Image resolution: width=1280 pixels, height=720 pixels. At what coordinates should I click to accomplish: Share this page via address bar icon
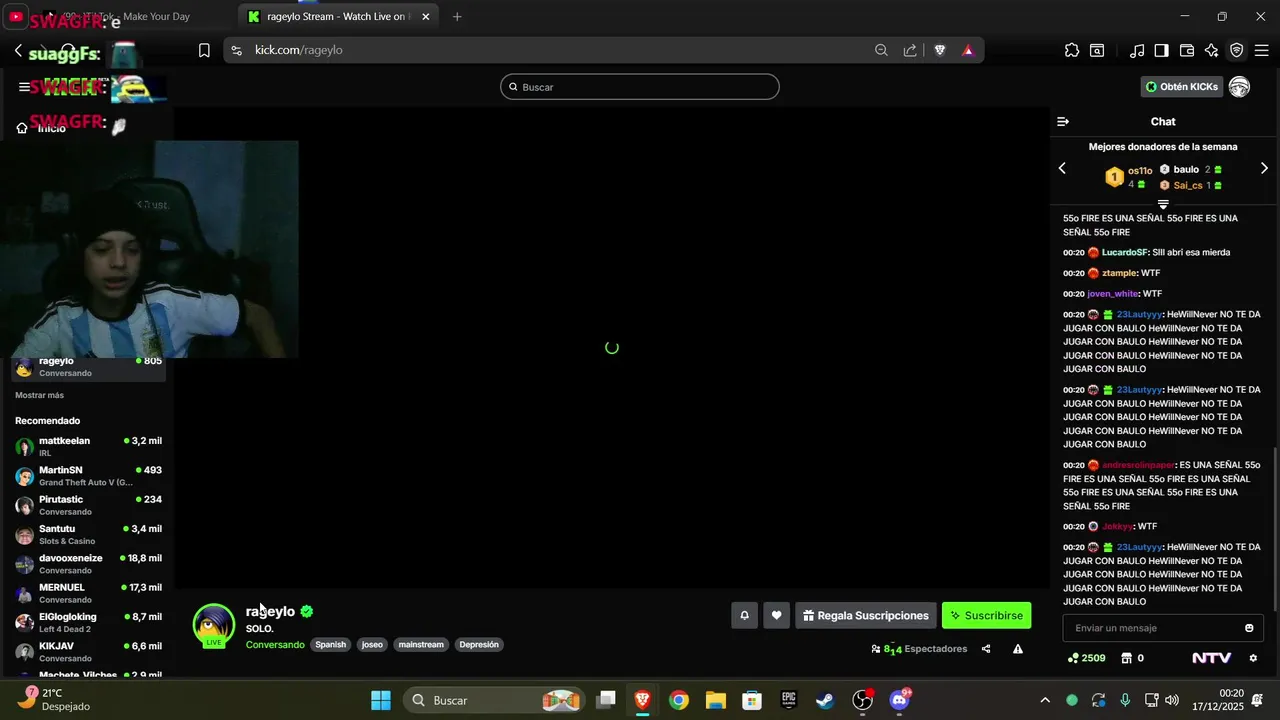pos(910,50)
